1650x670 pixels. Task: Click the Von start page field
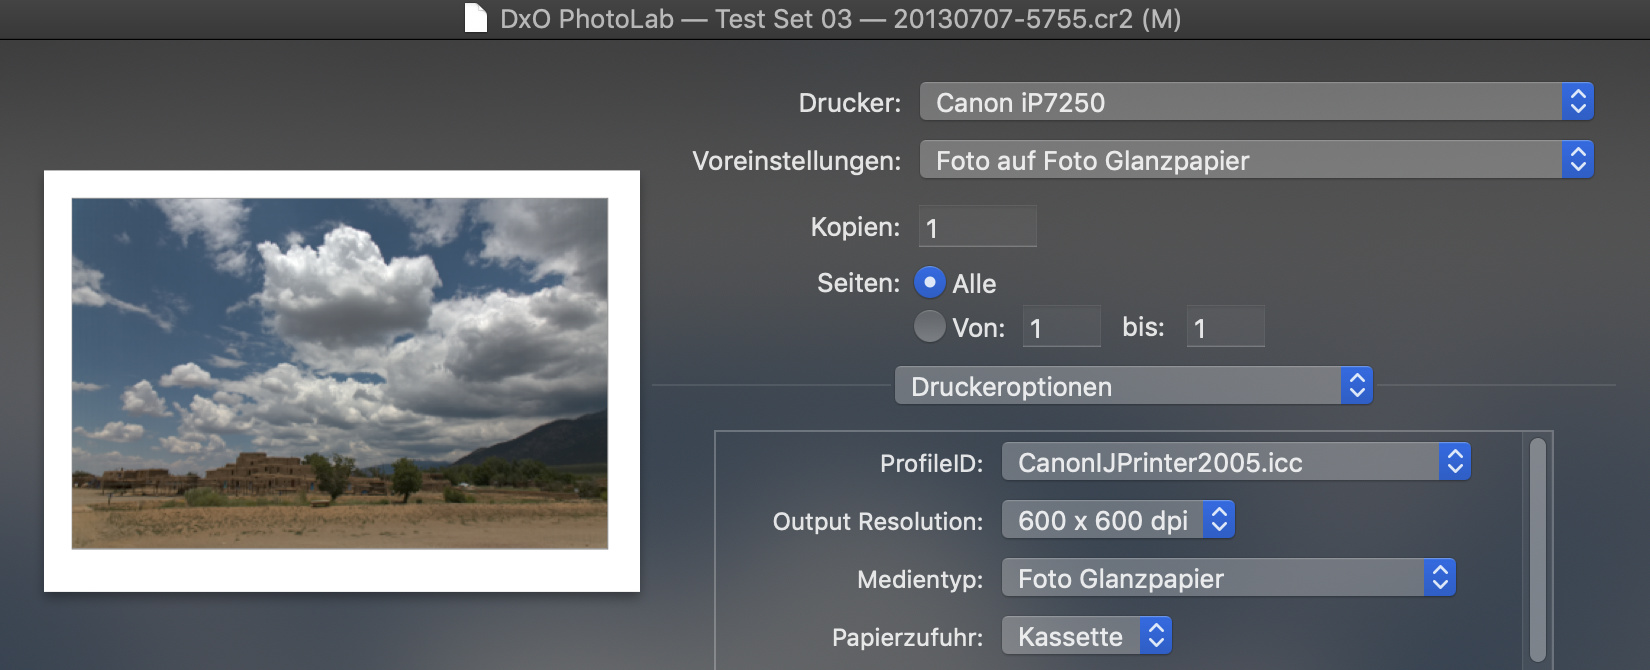point(1061,327)
